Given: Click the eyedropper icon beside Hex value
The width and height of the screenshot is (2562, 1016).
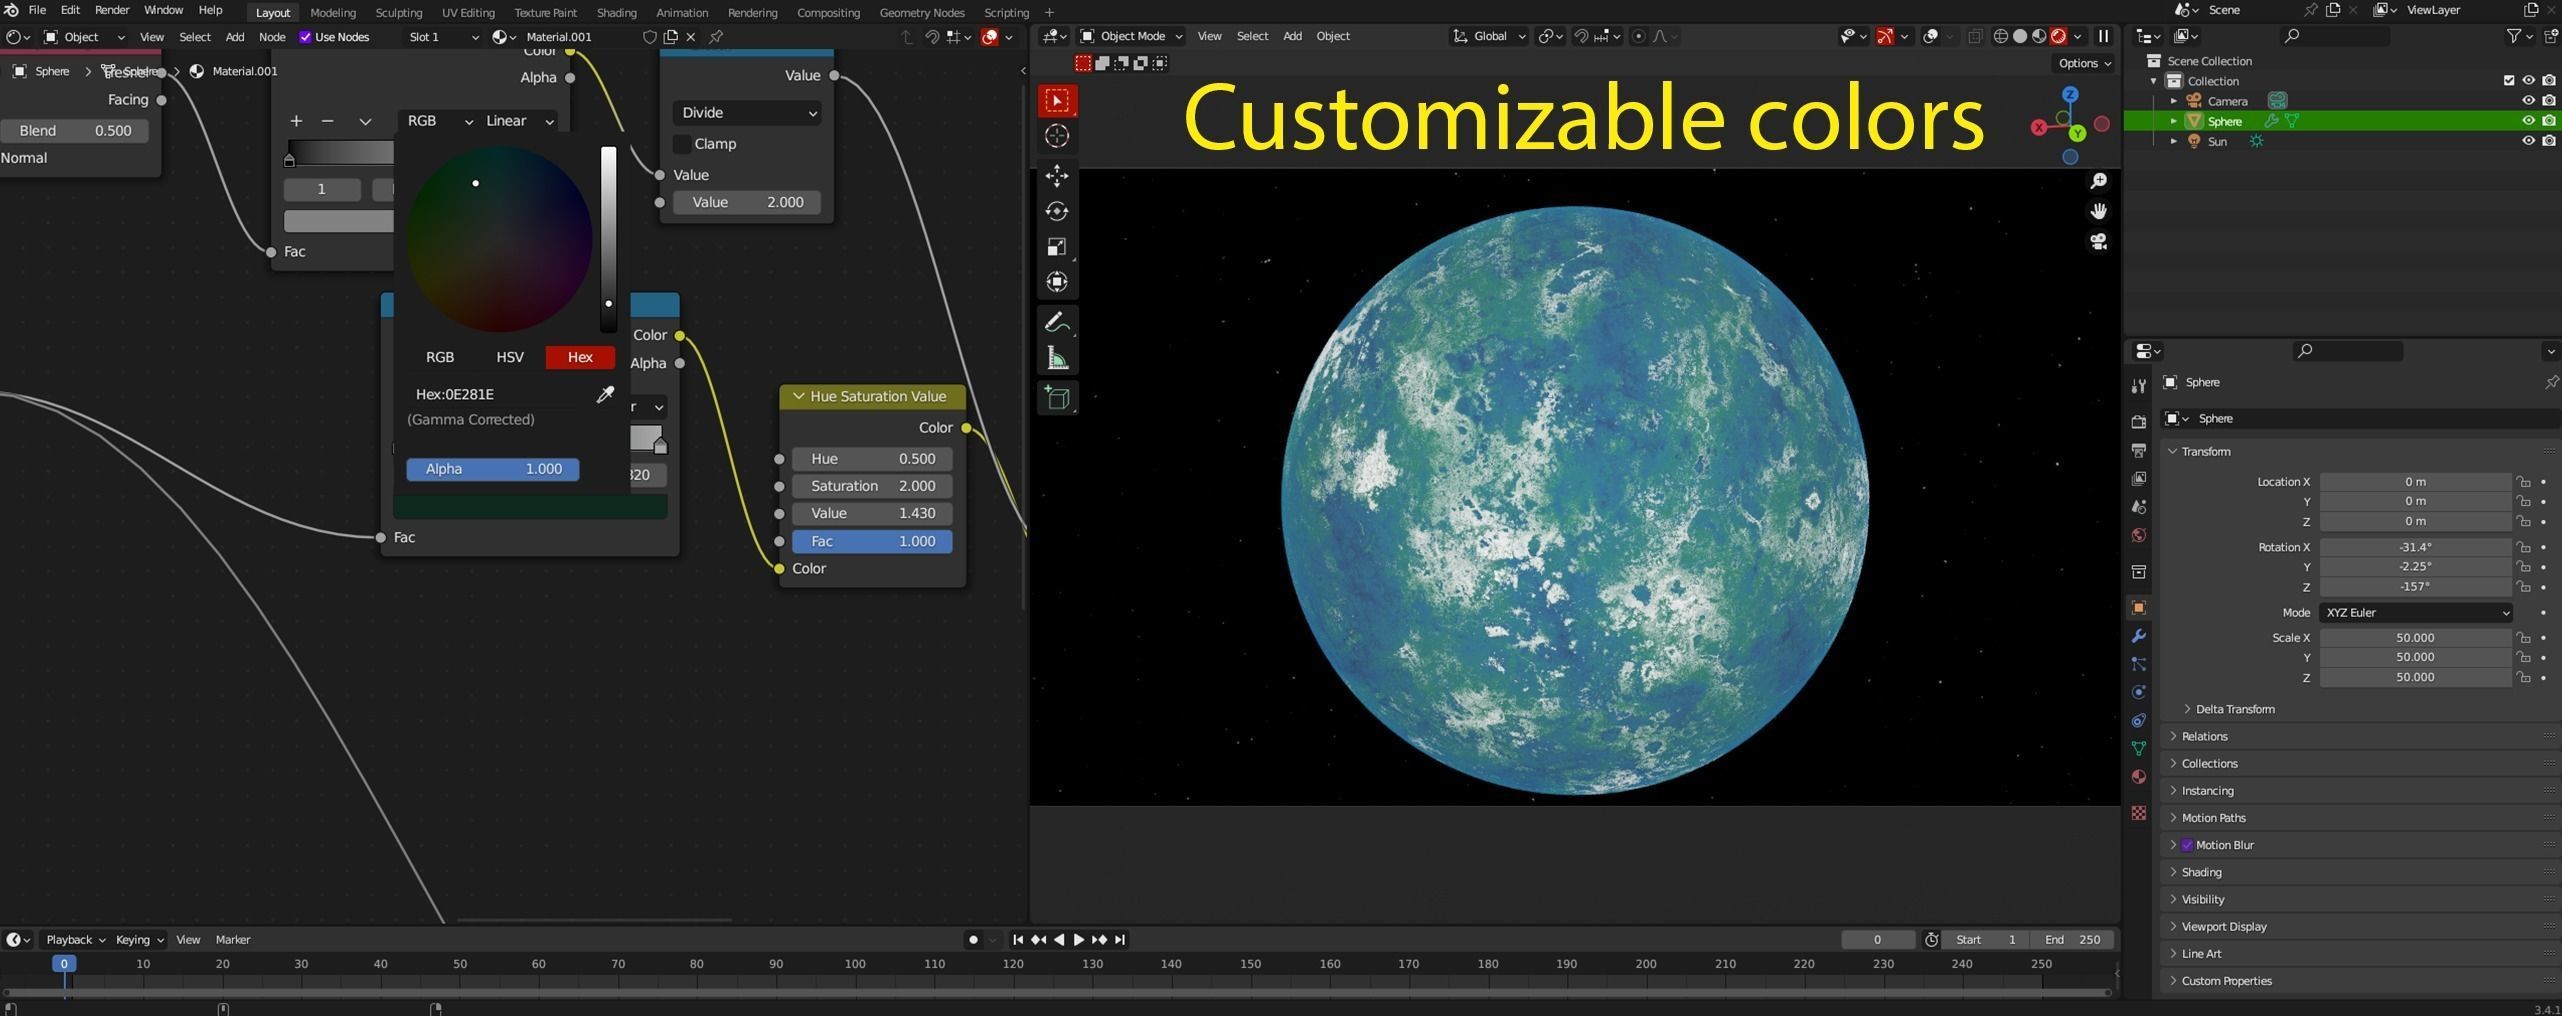Looking at the screenshot, I should tap(605, 395).
